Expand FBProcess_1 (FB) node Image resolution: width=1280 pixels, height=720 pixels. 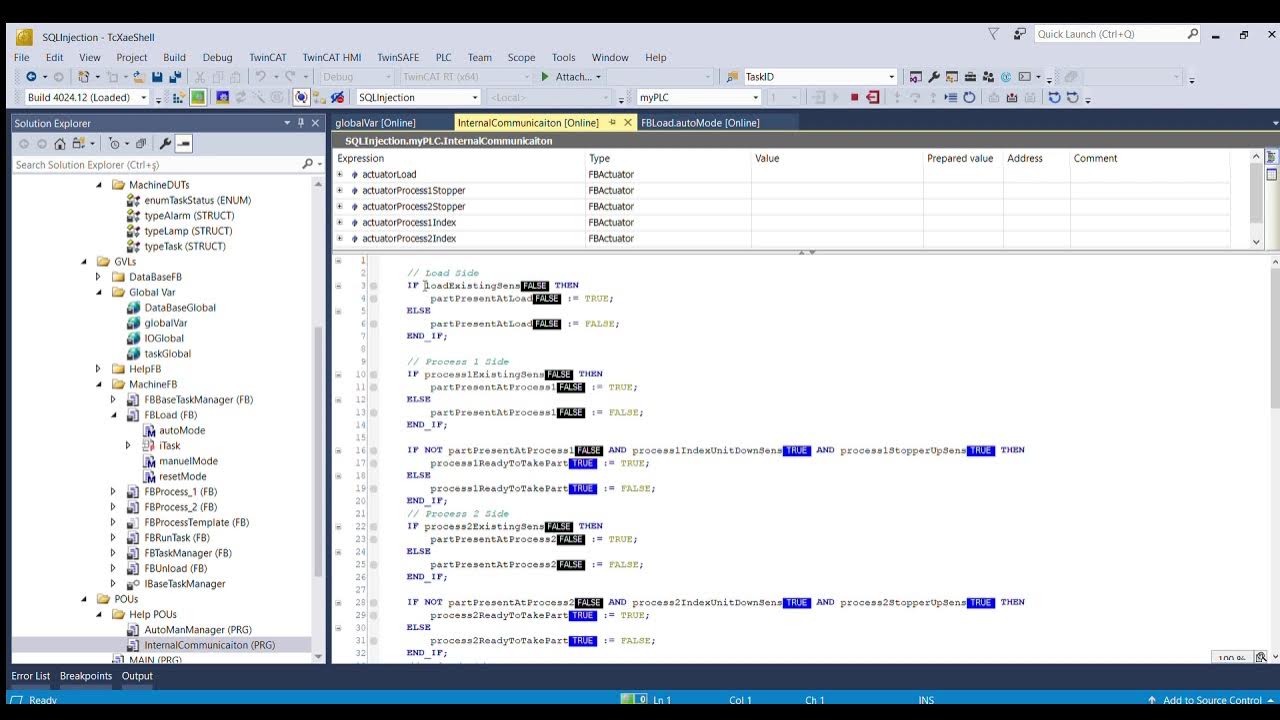click(114, 492)
